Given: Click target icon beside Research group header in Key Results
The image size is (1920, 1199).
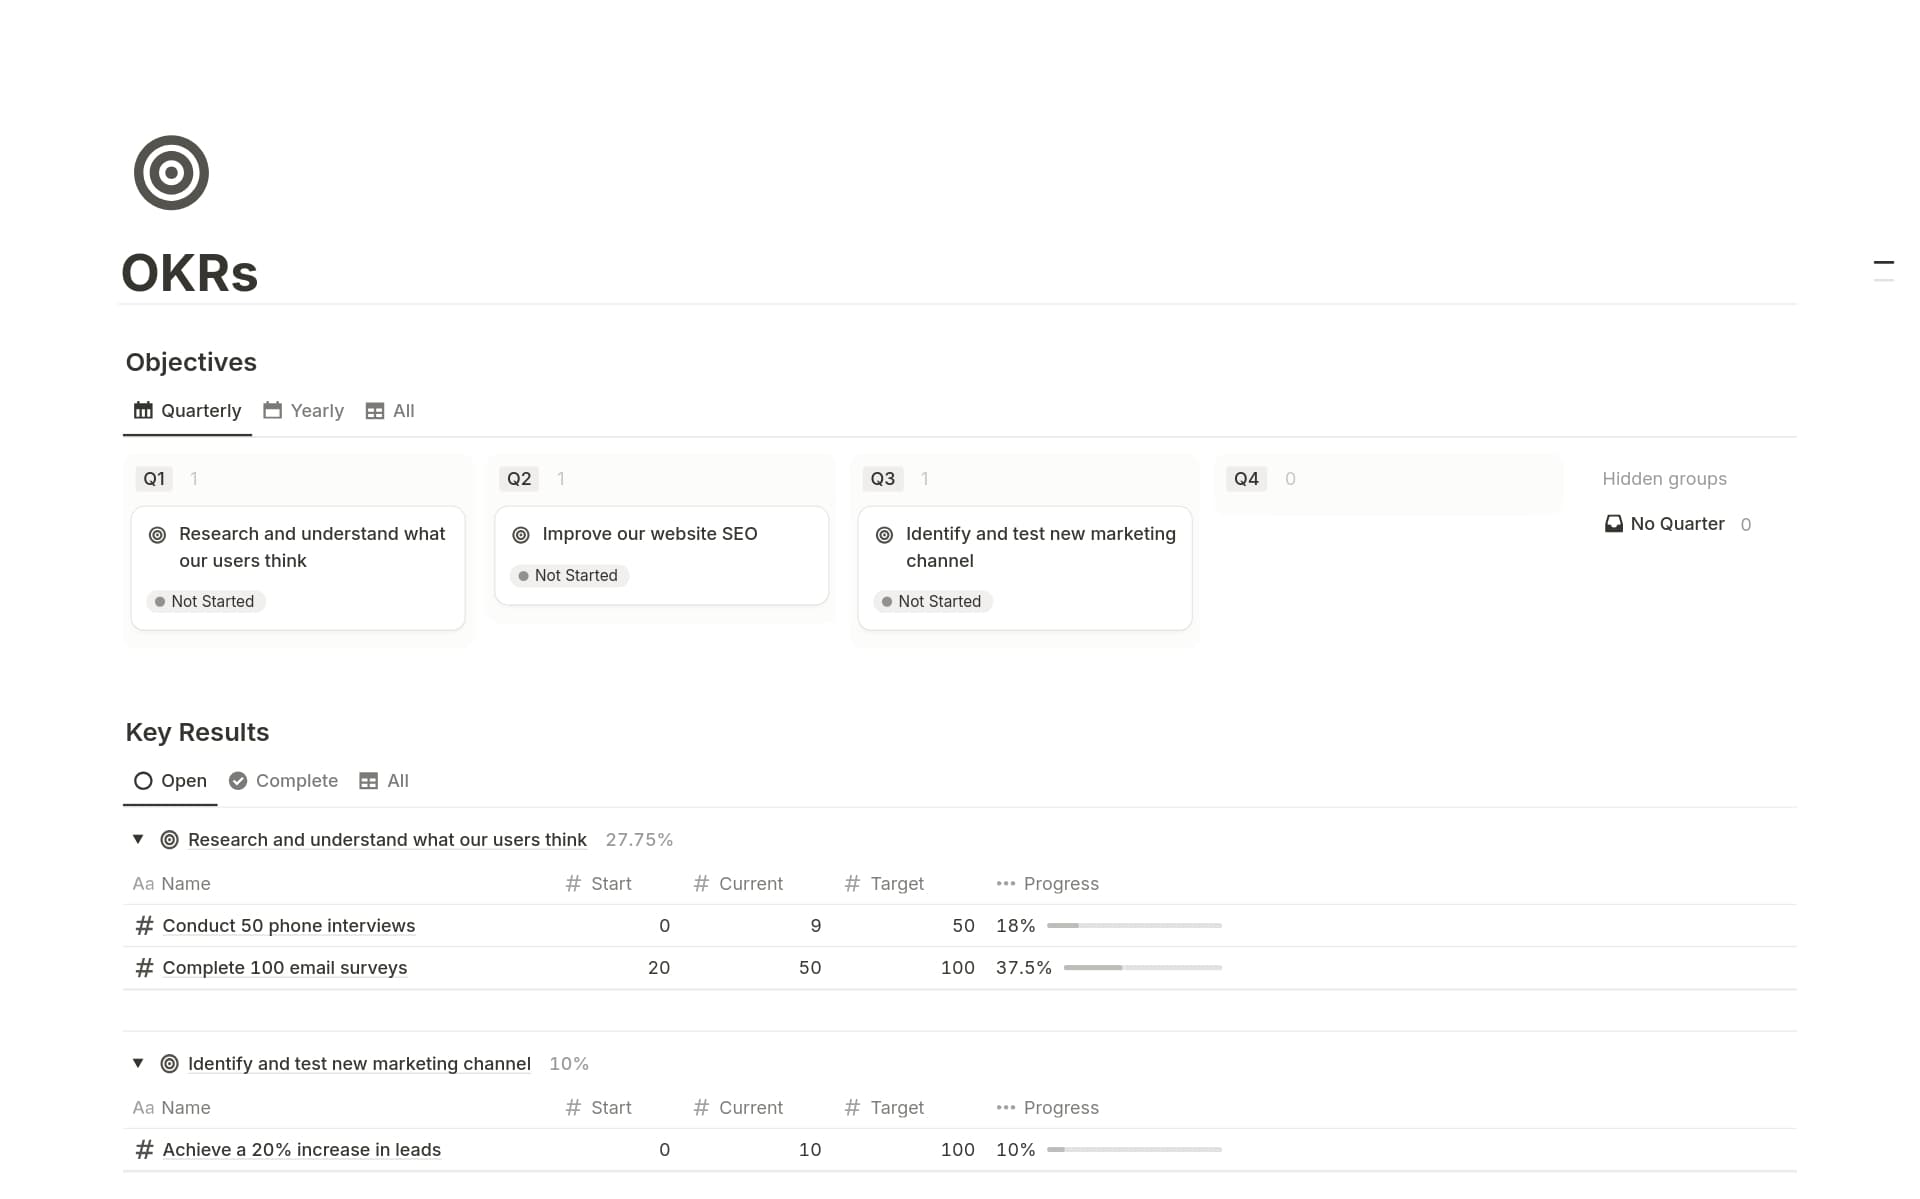Looking at the screenshot, I should click(x=170, y=840).
